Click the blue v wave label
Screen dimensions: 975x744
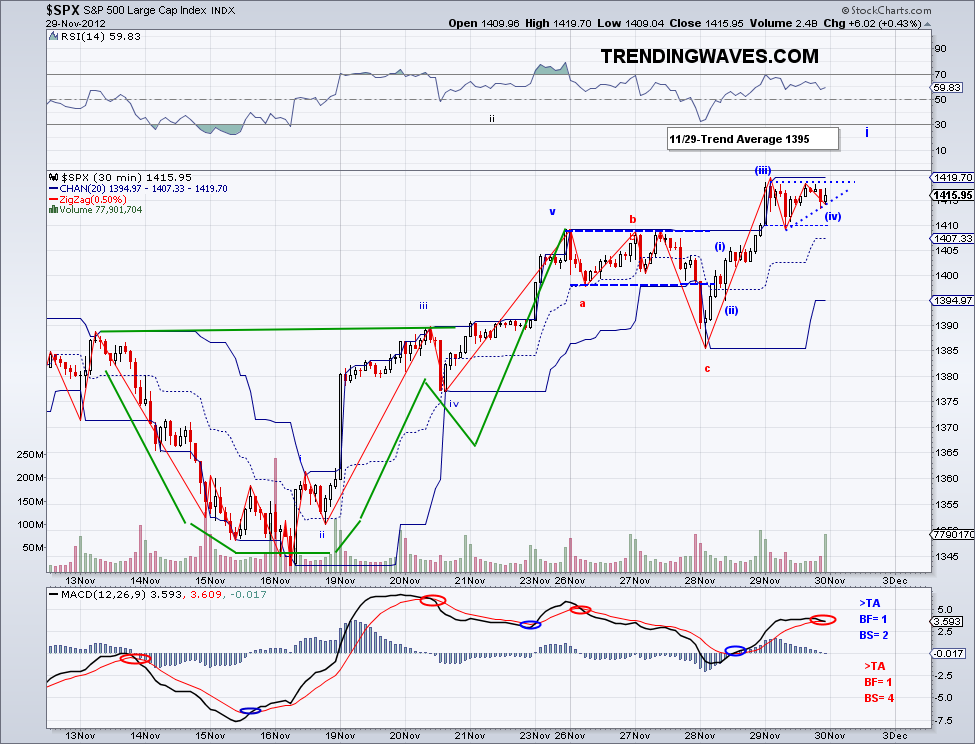pos(552,212)
